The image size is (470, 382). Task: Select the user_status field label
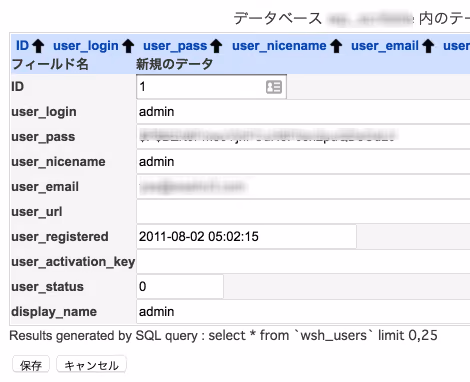pyautogui.click(x=47, y=287)
